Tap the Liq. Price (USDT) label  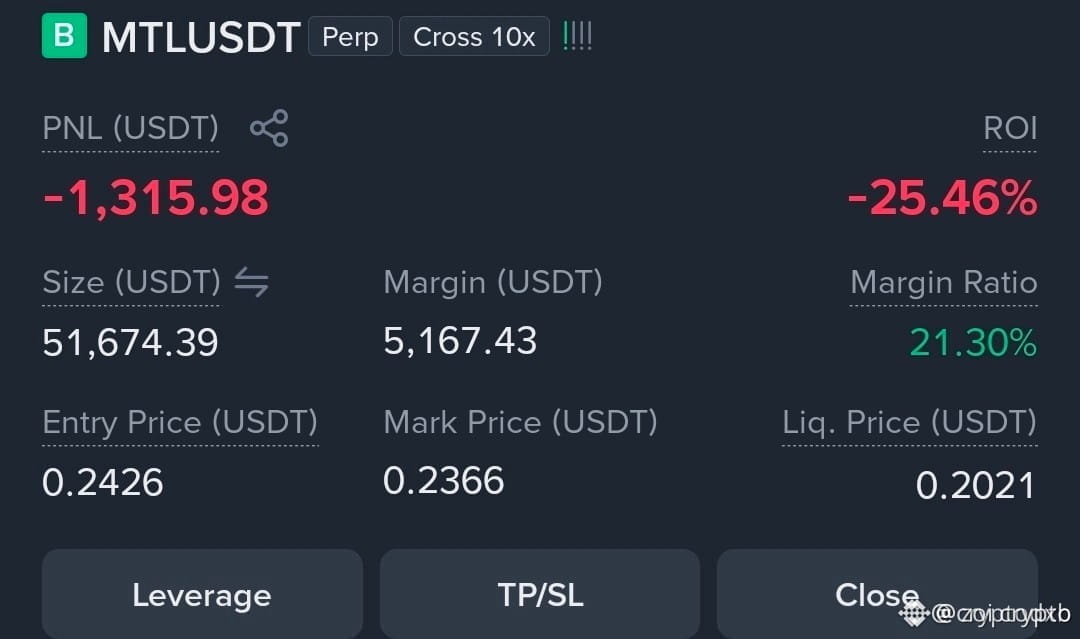coord(909,422)
